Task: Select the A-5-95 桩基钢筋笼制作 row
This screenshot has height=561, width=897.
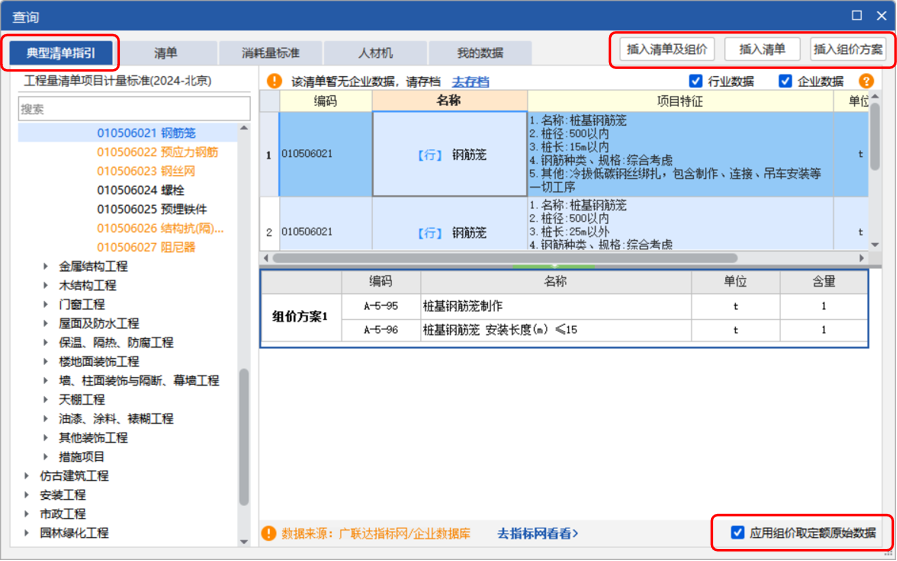Action: pos(605,306)
